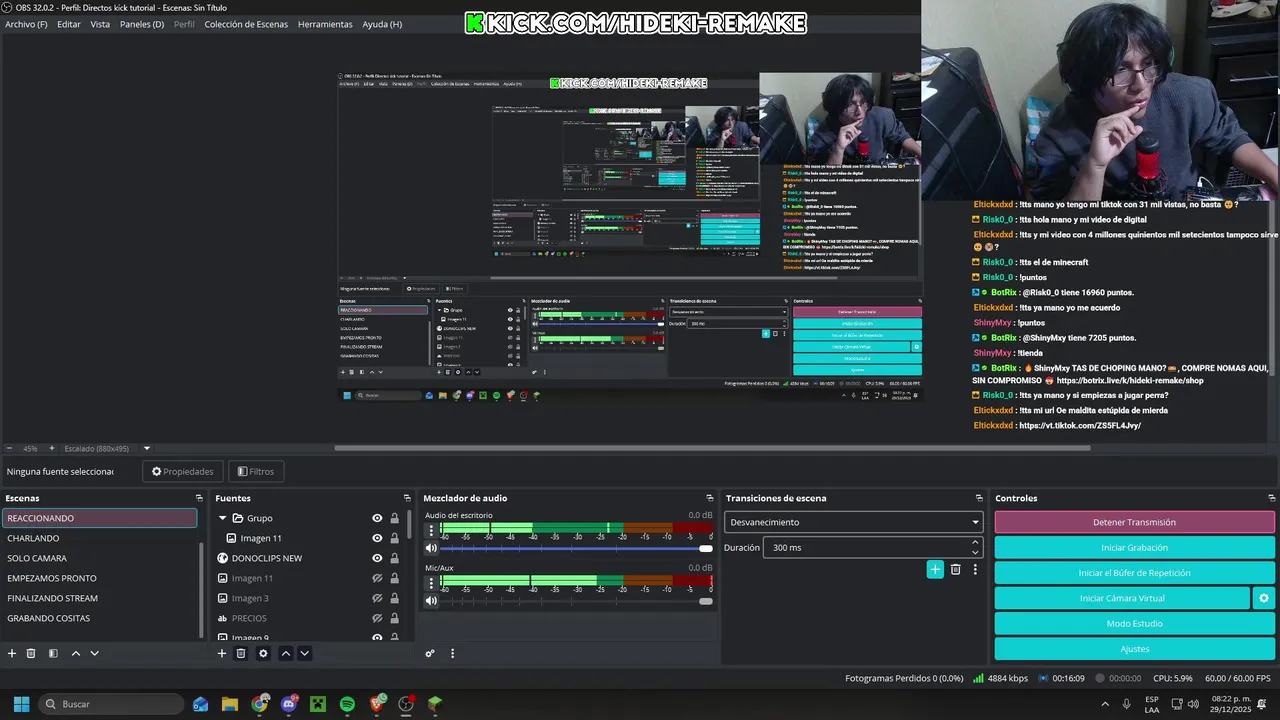Viewport: 1280px width, 720px height.
Task: Open Ajustes from Controles panel
Action: pos(1134,649)
